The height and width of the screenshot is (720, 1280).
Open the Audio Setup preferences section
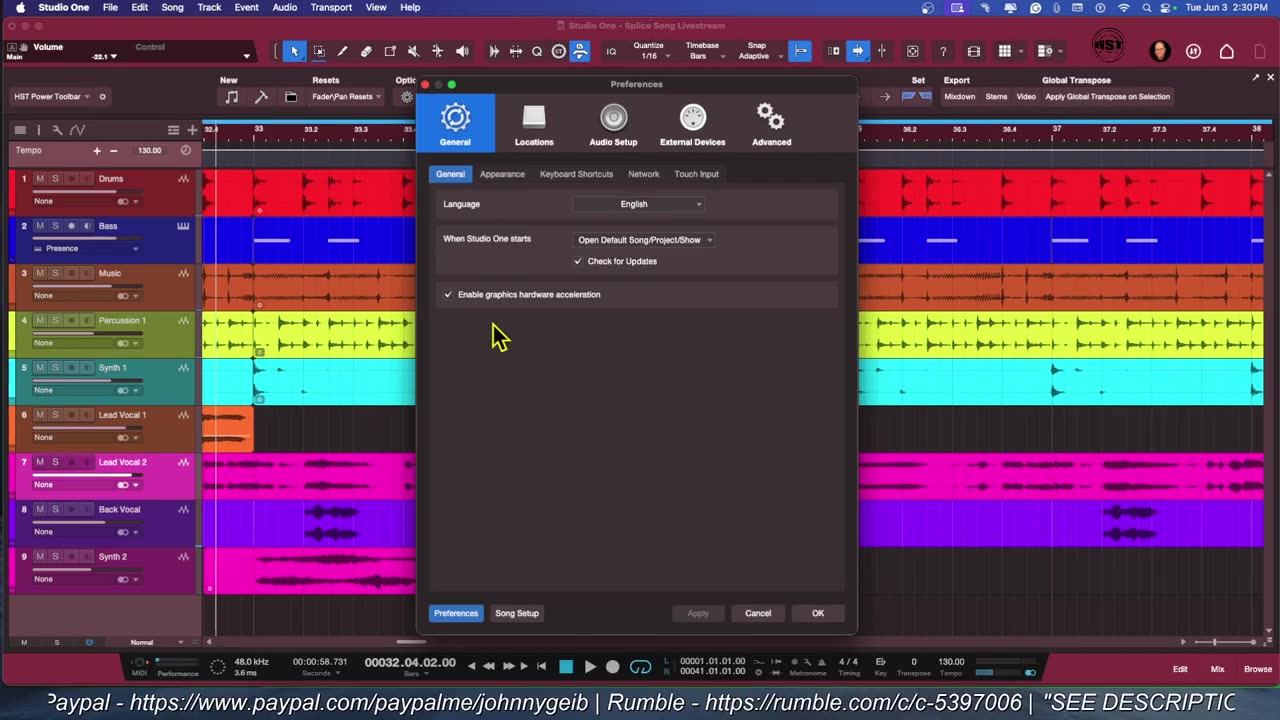point(613,124)
